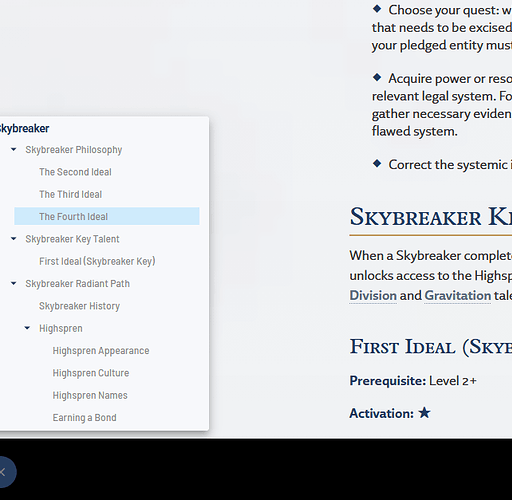512x500 pixels.
Task: Go to Skybreaker Philosophy entry
Action: 74,150
